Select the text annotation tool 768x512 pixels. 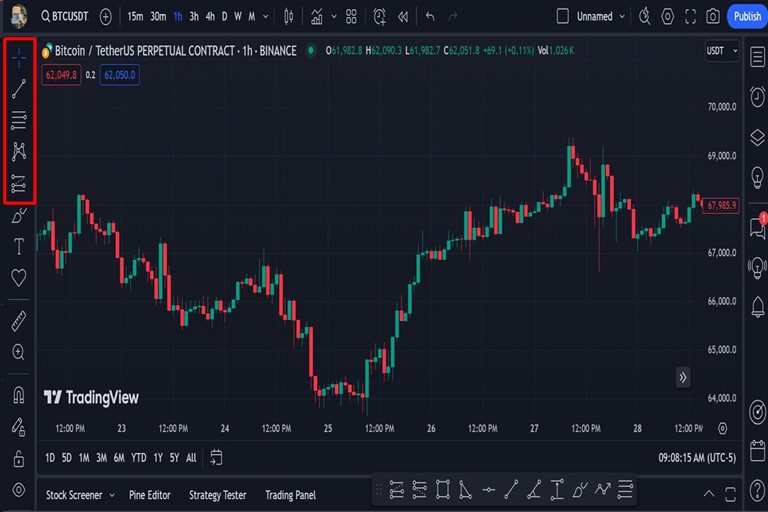click(19, 246)
